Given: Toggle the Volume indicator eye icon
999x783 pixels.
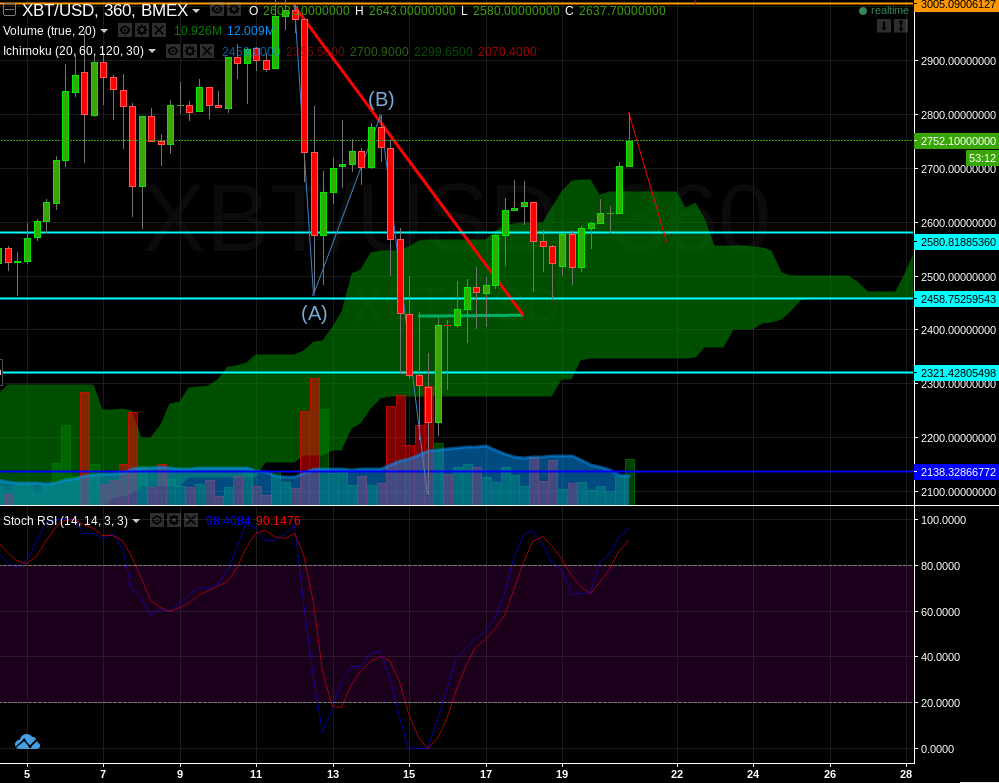Looking at the screenshot, I should click(x=126, y=31).
